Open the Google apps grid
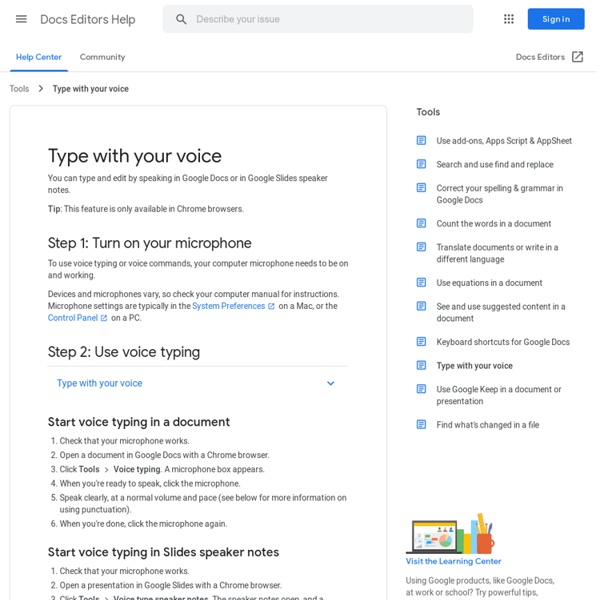The image size is (600, 600). click(509, 19)
